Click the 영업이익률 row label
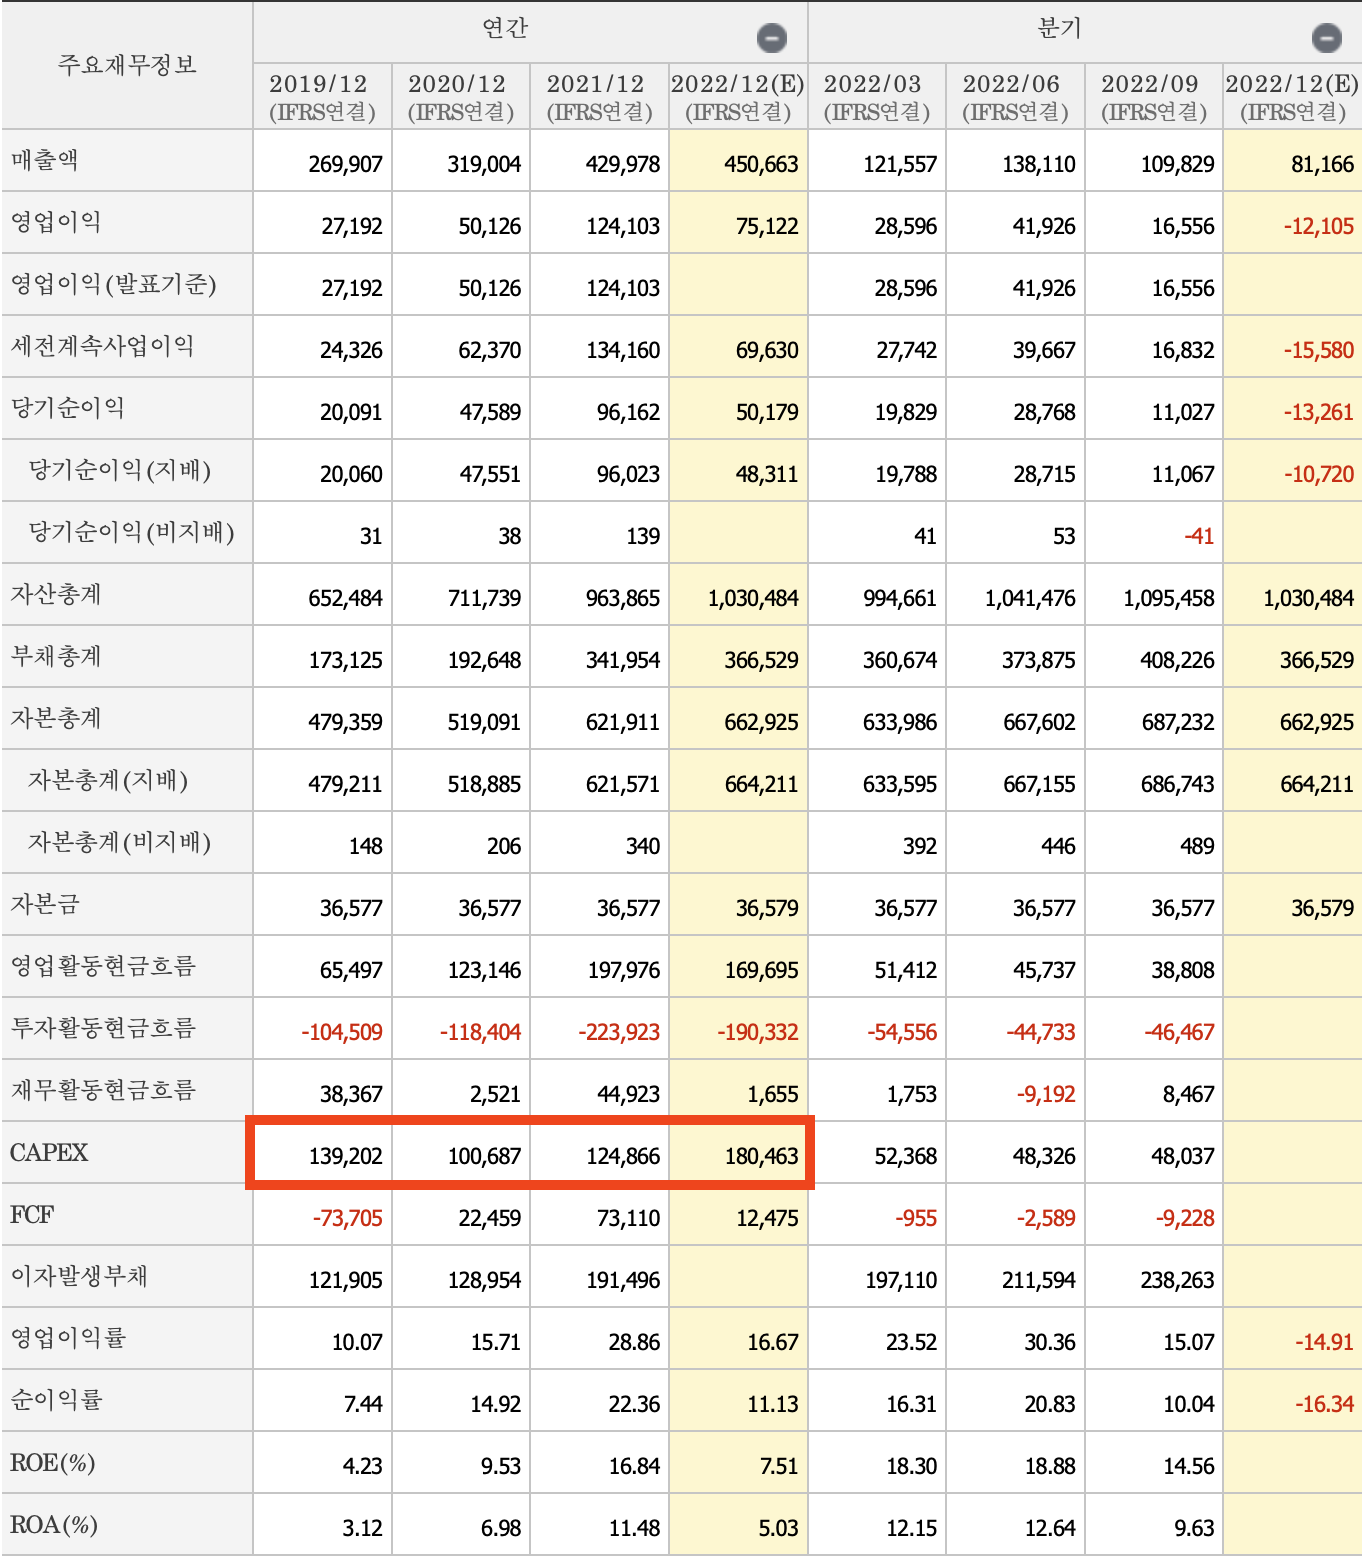1364x1556 pixels. click(68, 1338)
